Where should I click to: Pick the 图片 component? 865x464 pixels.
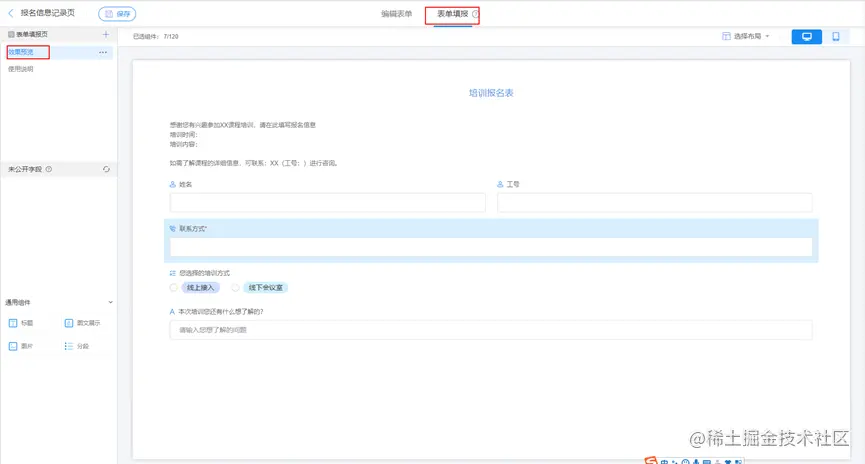(x=21, y=346)
